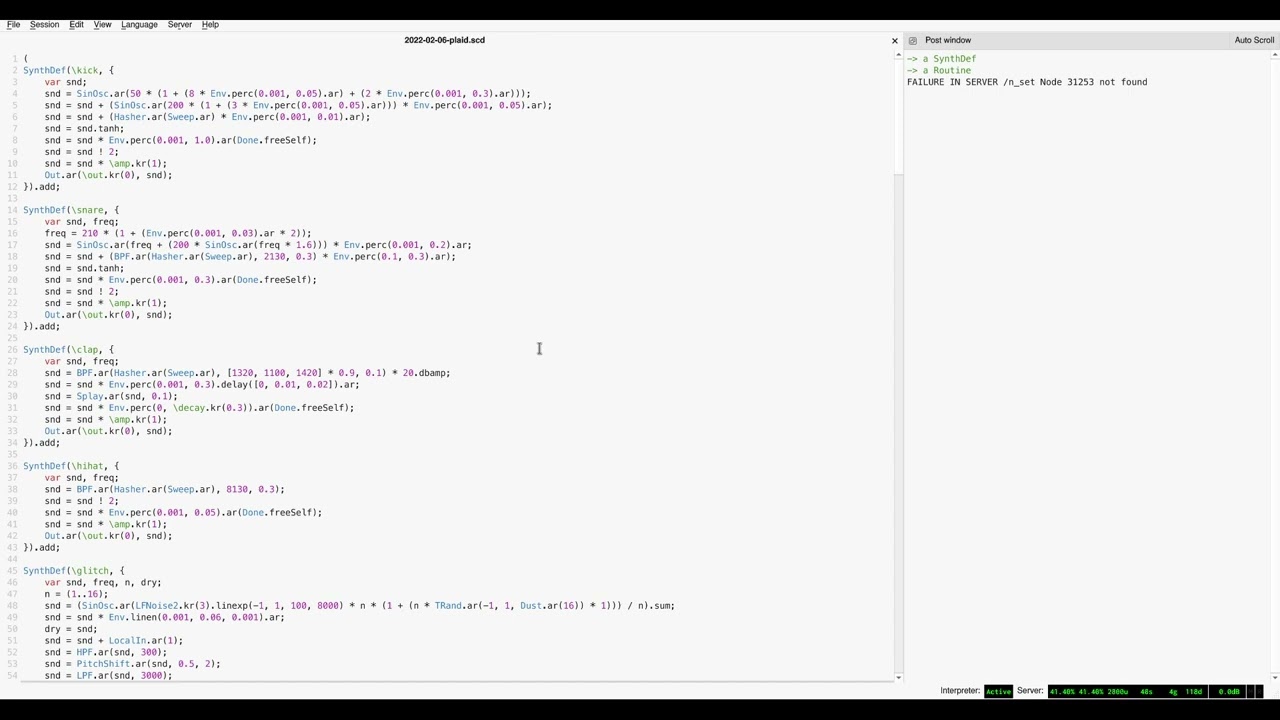
Task: Toggle Auto Scroll in the Post window
Action: coord(1254,40)
